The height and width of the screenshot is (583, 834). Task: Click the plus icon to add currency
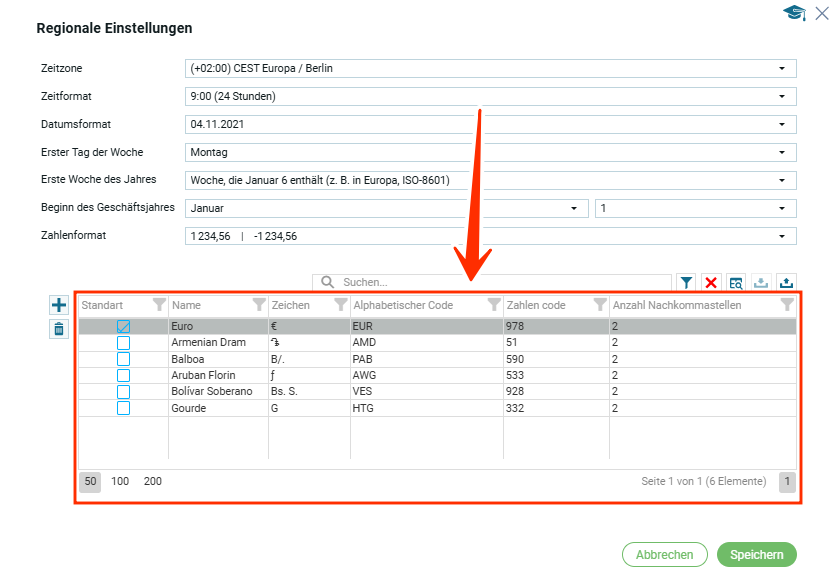(59, 305)
